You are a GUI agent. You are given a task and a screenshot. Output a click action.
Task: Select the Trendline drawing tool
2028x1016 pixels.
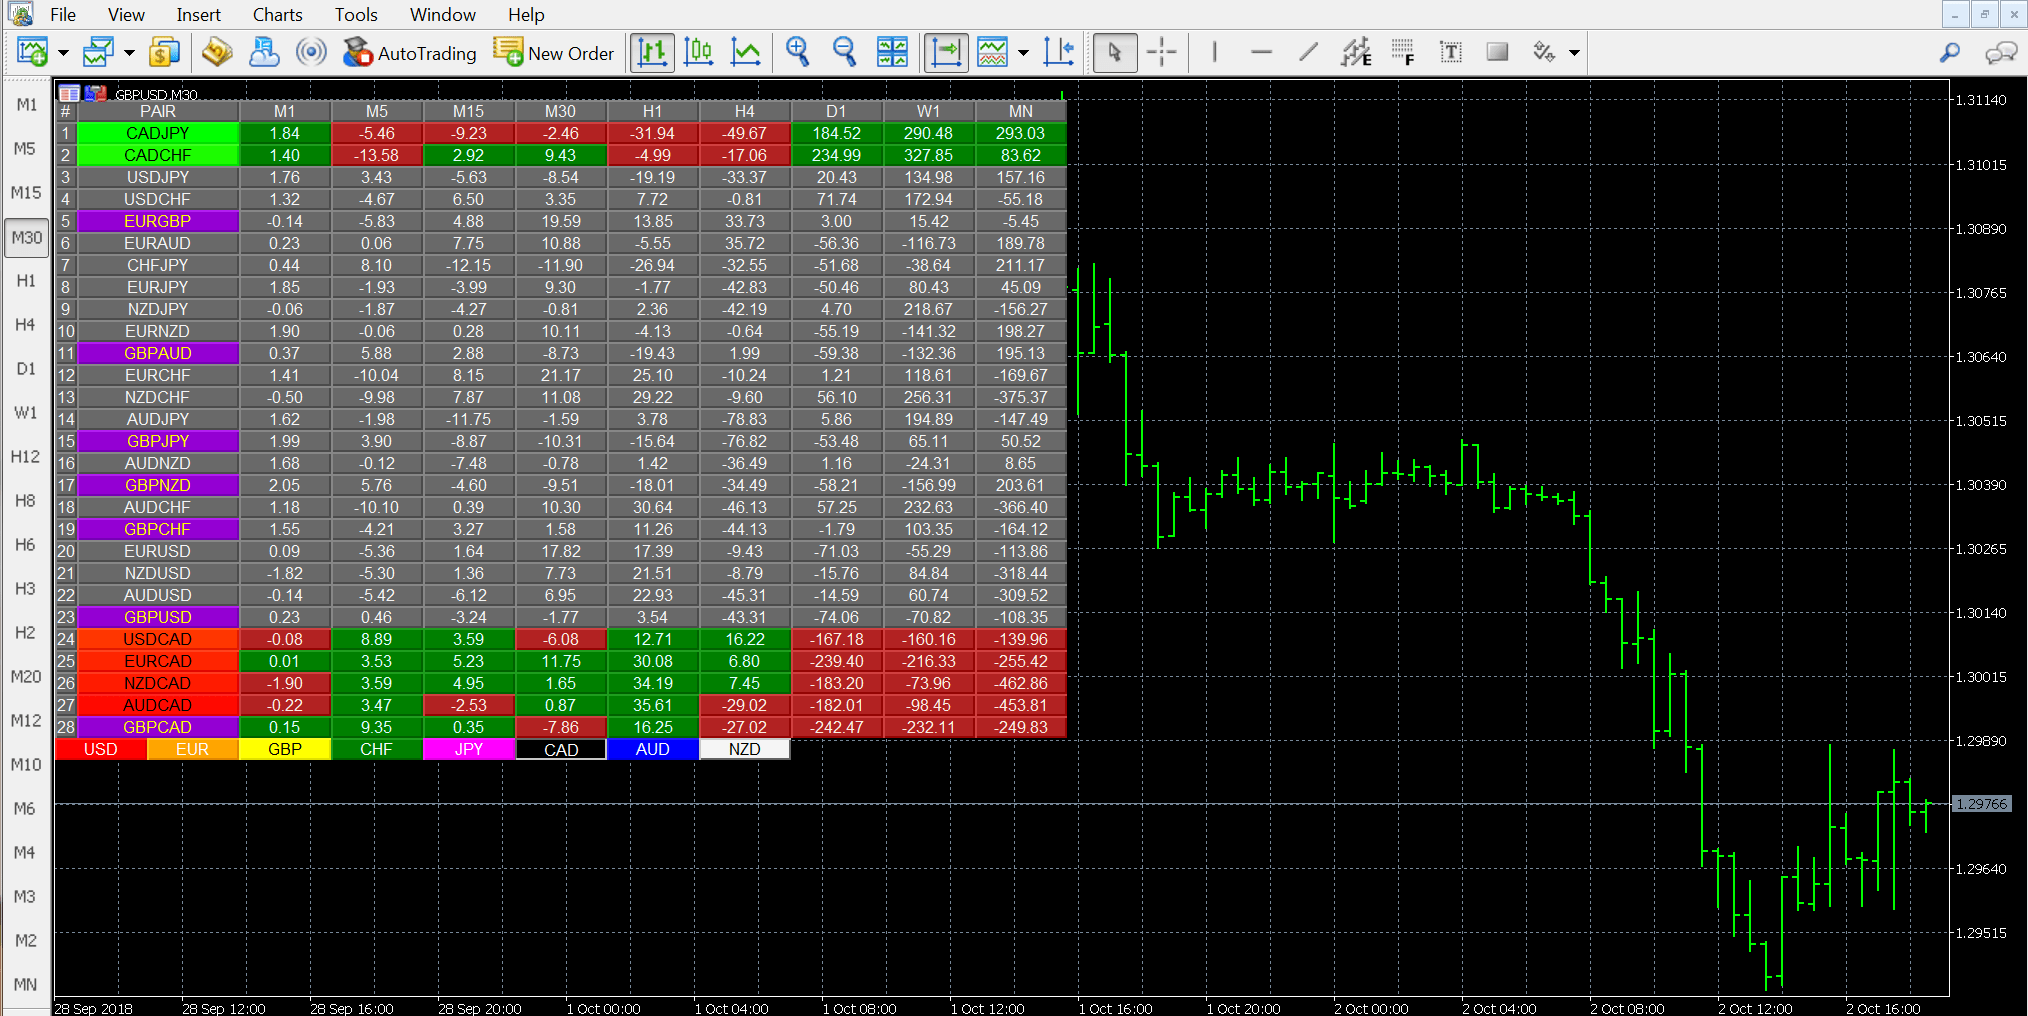(1308, 52)
